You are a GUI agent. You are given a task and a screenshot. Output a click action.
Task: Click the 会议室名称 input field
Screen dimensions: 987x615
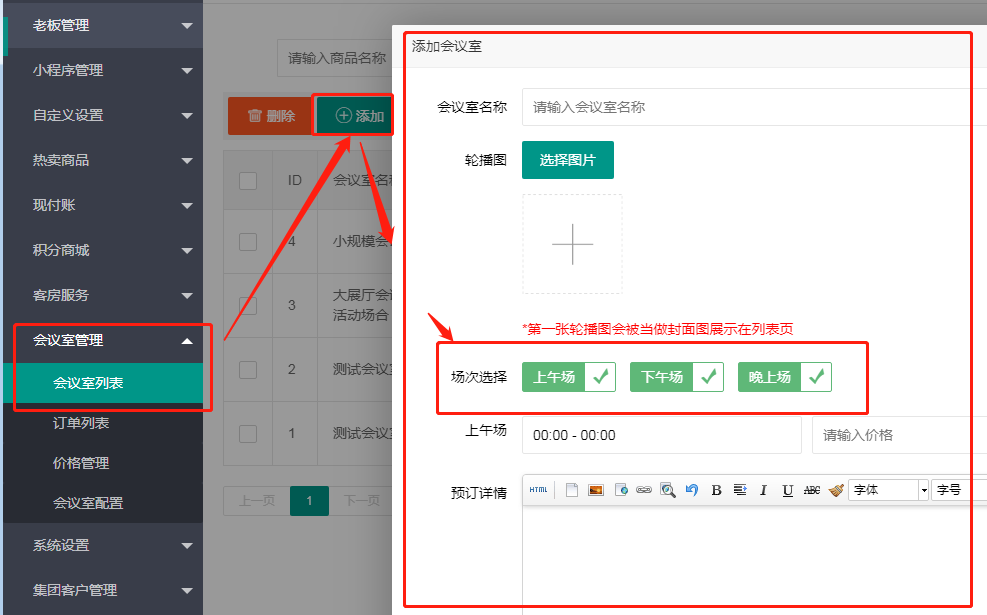[750, 107]
